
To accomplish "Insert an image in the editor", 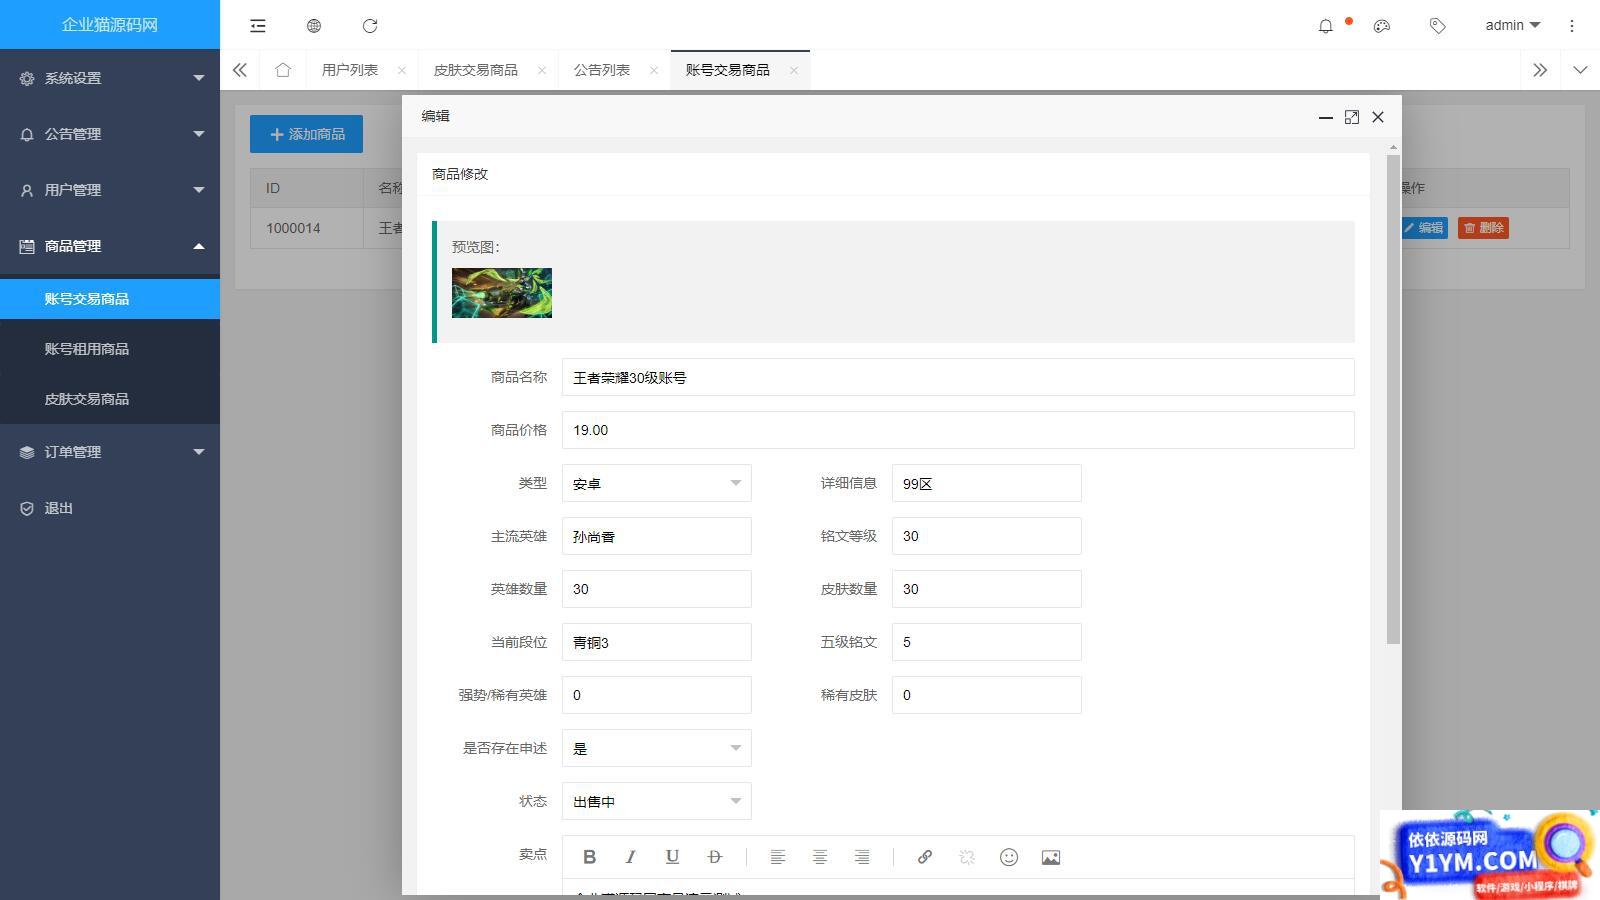I will pos(1051,857).
